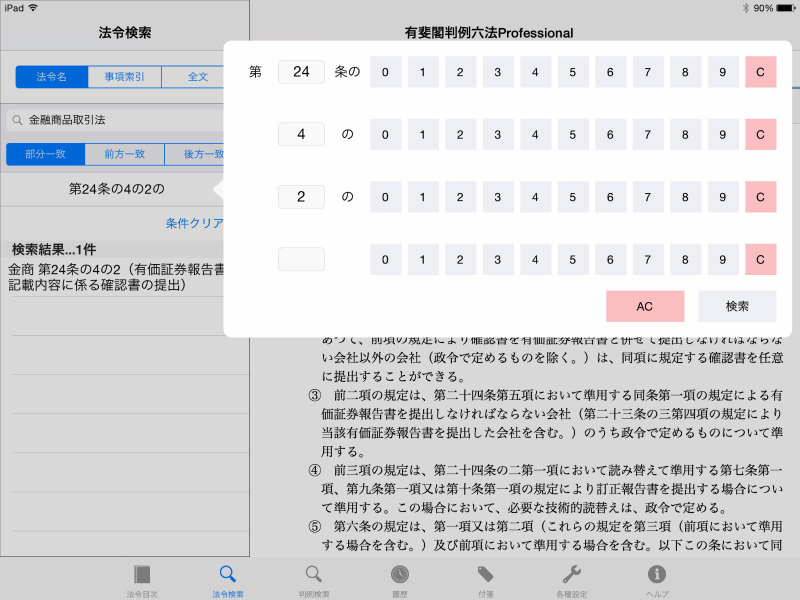Tap digit 8 in the row showing 4

[685, 134]
